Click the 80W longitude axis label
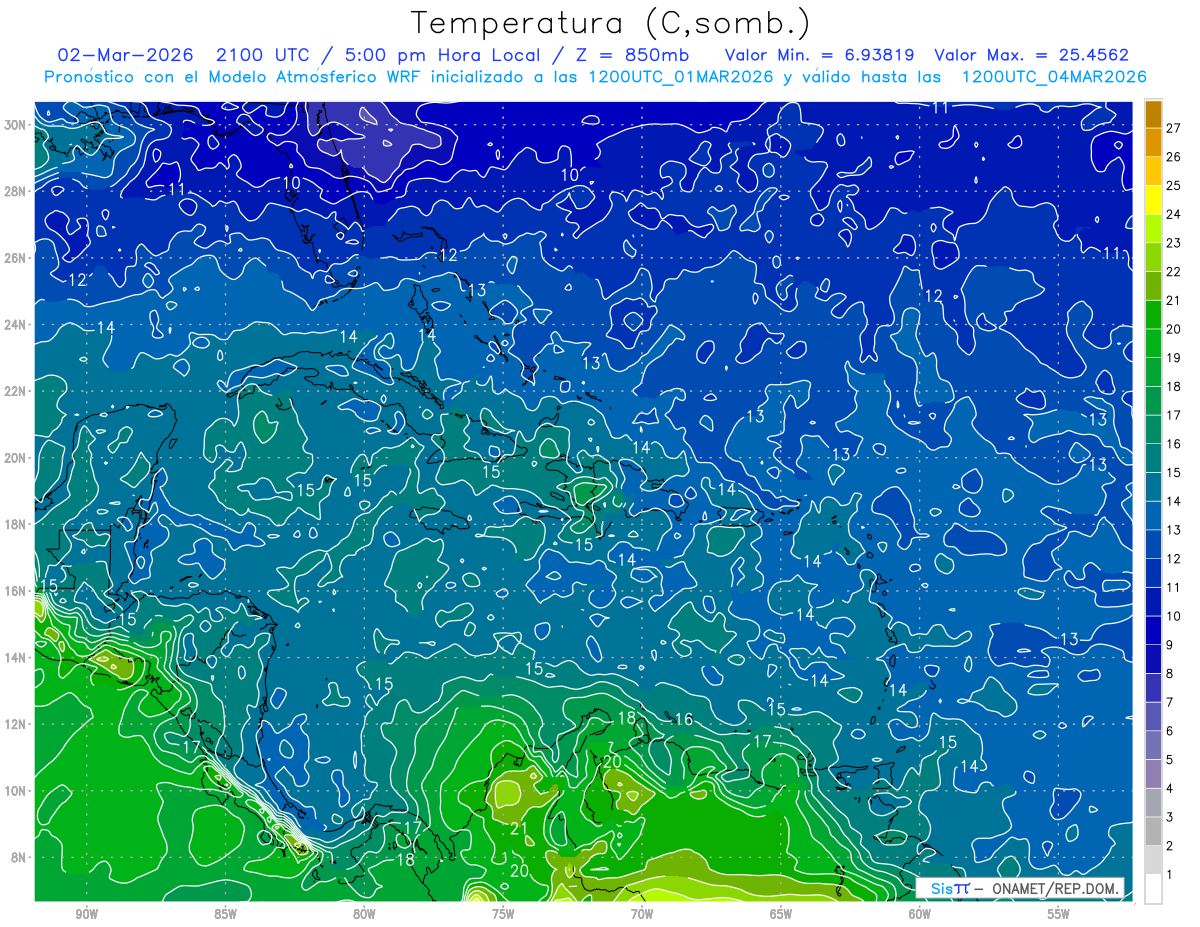Image resolution: width=1200 pixels, height=927 pixels. tap(364, 914)
